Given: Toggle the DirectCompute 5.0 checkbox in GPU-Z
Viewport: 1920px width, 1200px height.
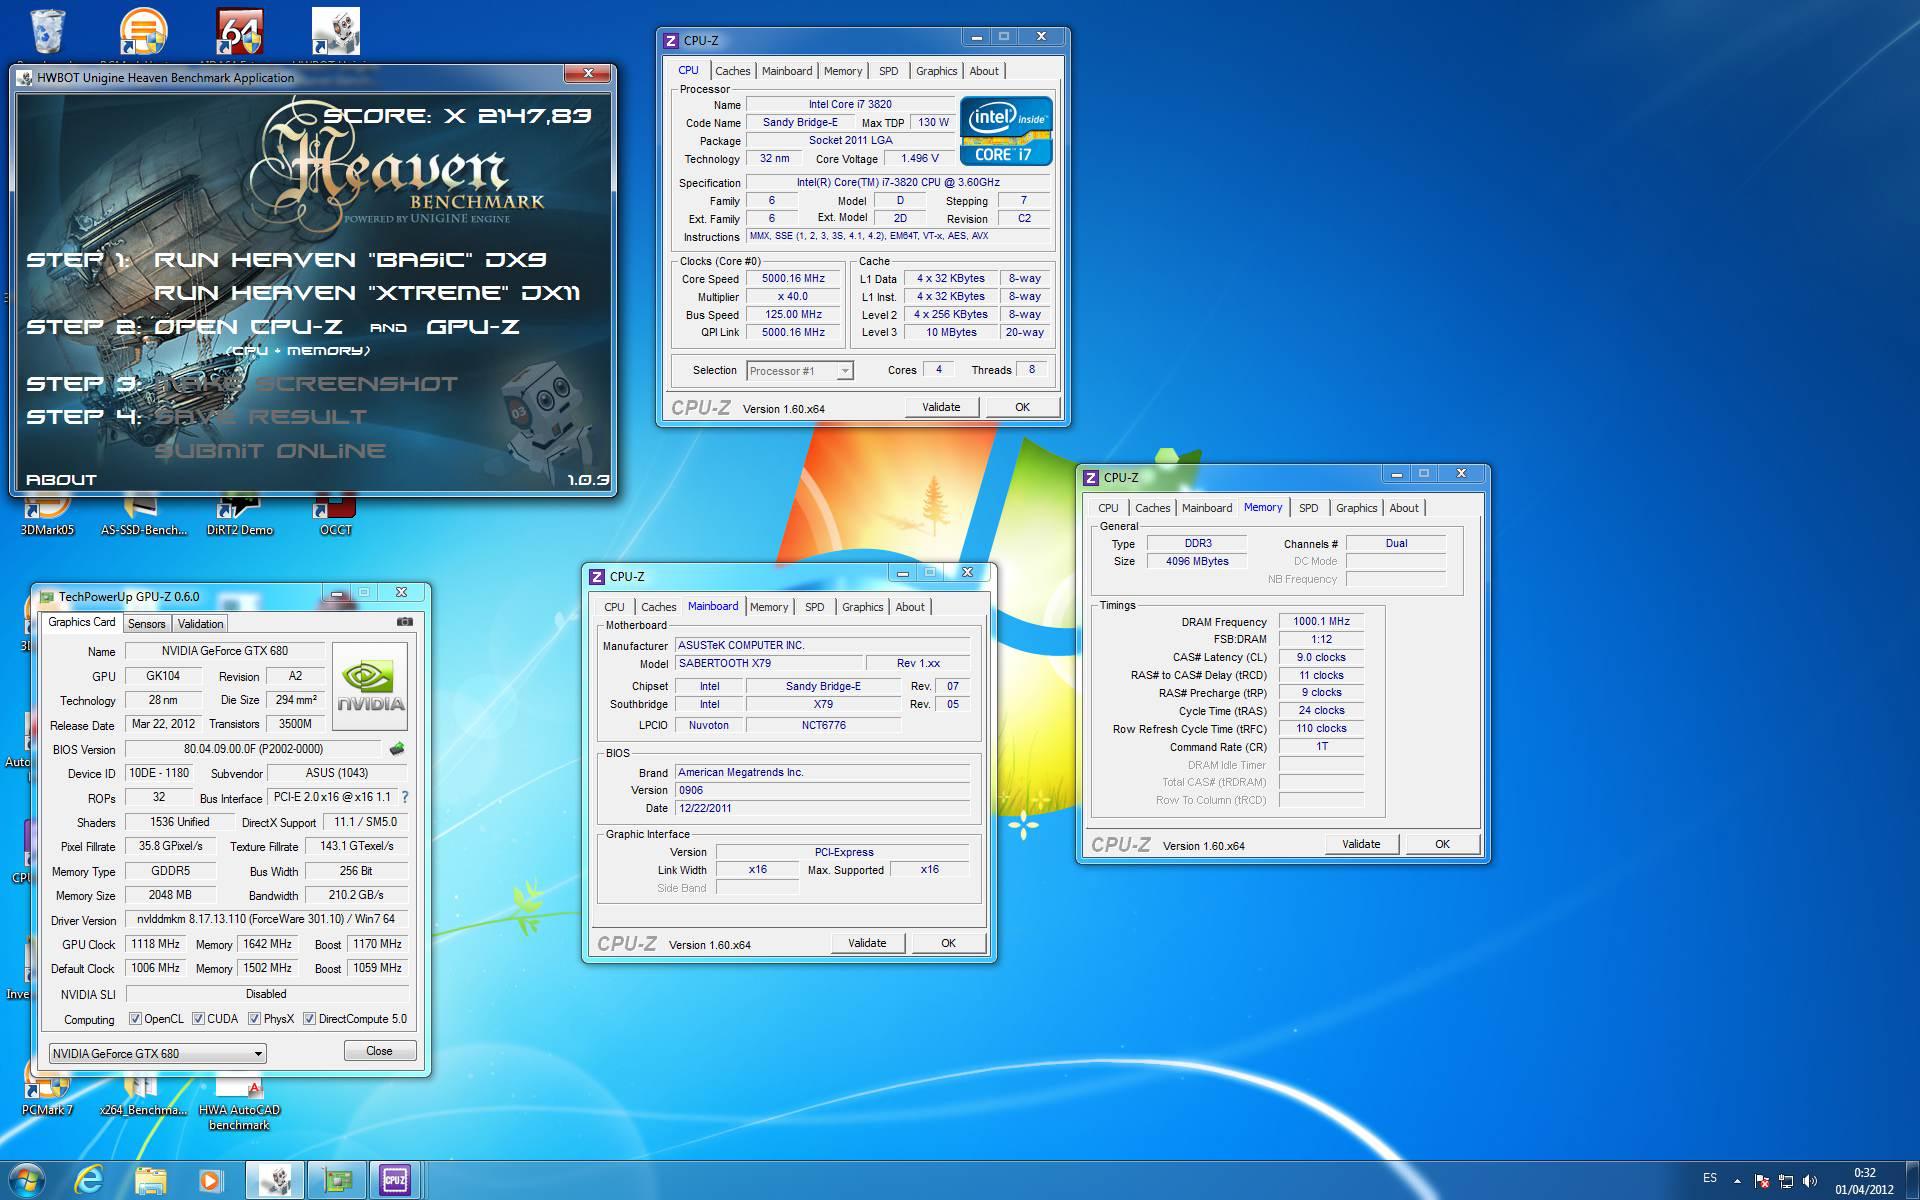Looking at the screenshot, I should click(x=310, y=1019).
